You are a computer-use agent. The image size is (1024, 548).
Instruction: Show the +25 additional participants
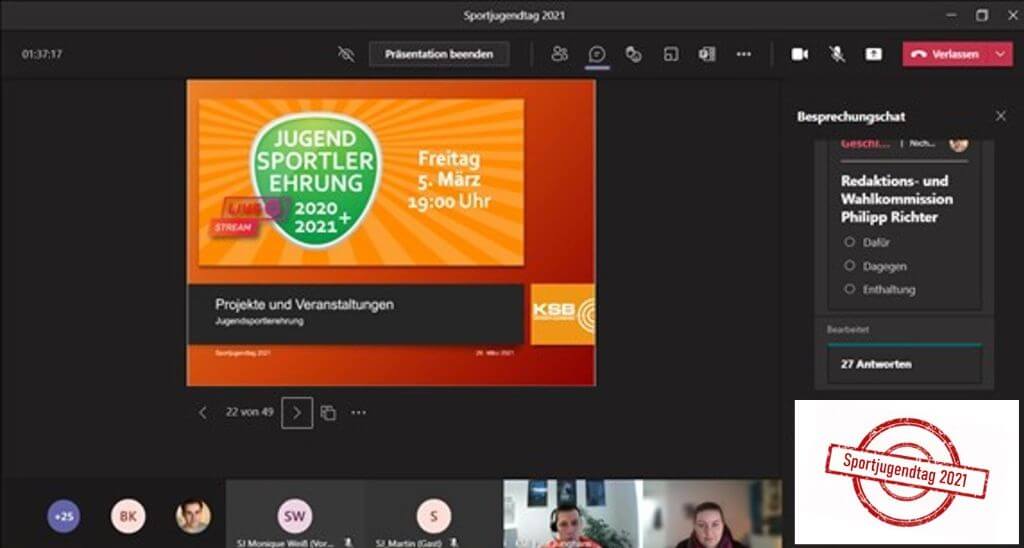tap(64, 516)
